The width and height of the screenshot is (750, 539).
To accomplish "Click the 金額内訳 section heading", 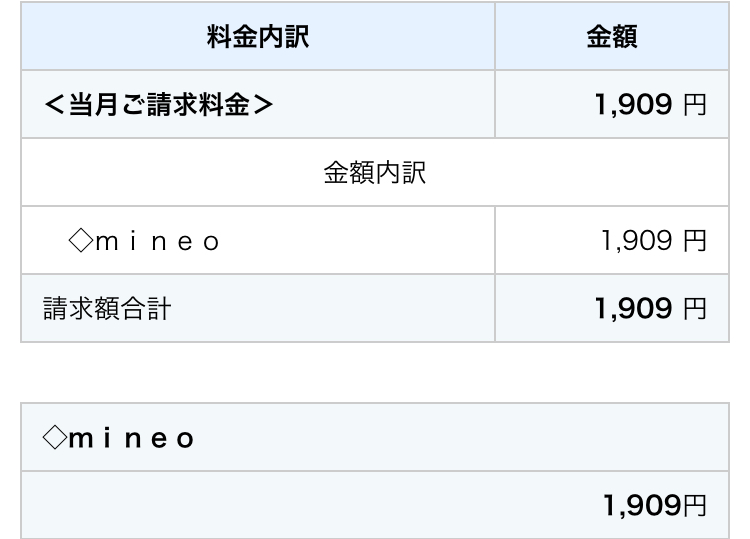I will (x=375, y=173).
